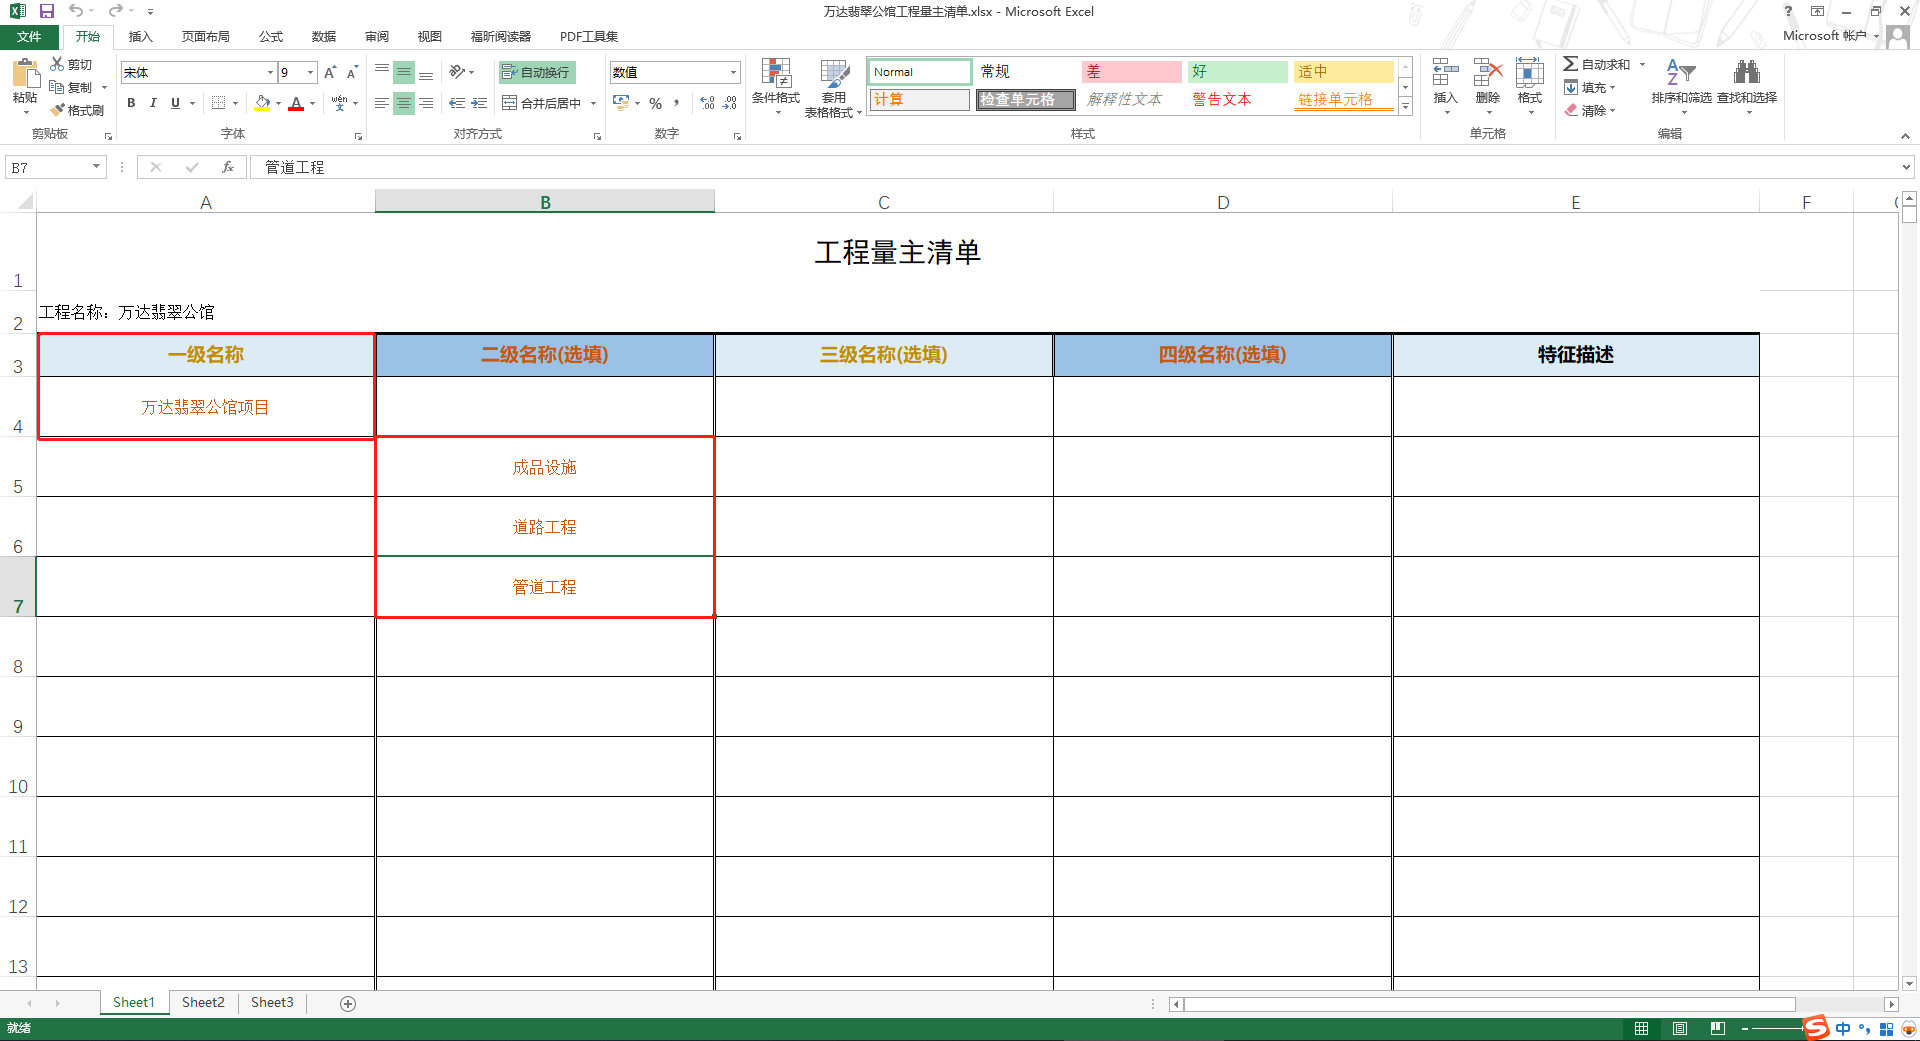Open the fill color dropdown arrow
The width and height of the screenshot is (1920, 1041).
pos(278,103)
